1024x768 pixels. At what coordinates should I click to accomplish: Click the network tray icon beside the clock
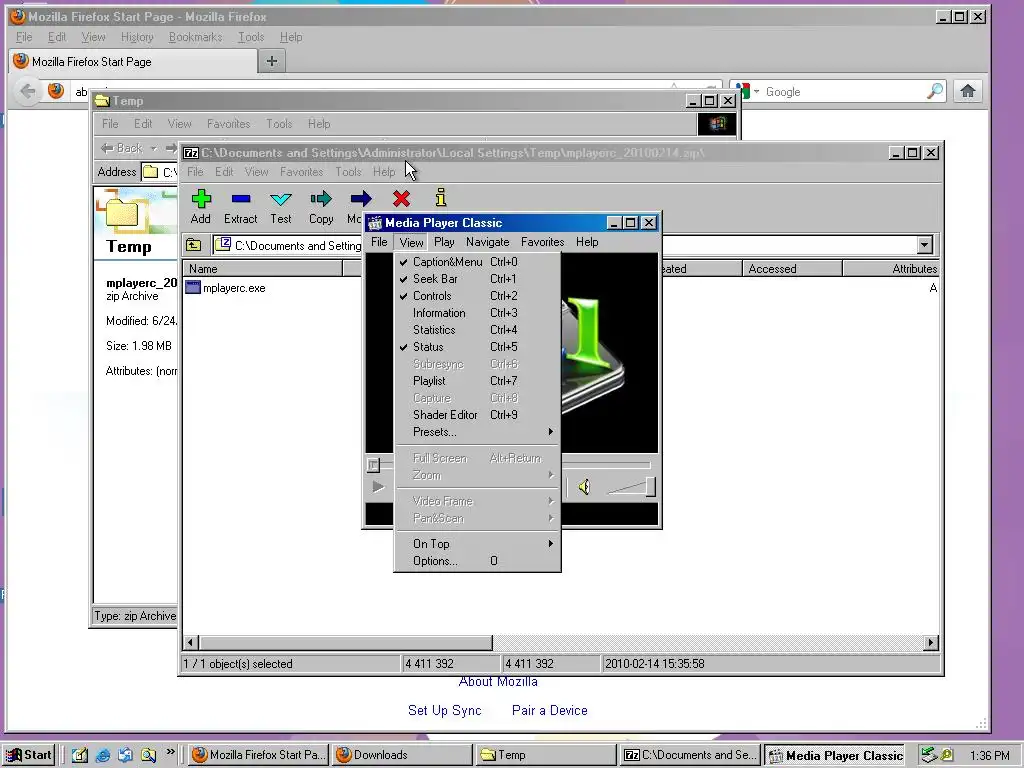pyautogui.click(x=929, y=755)
